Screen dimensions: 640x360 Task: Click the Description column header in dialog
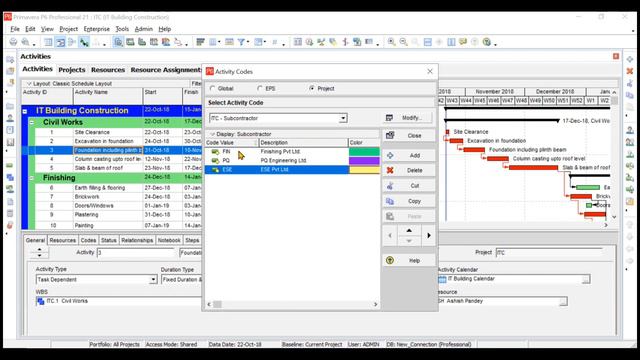(303, 142)
